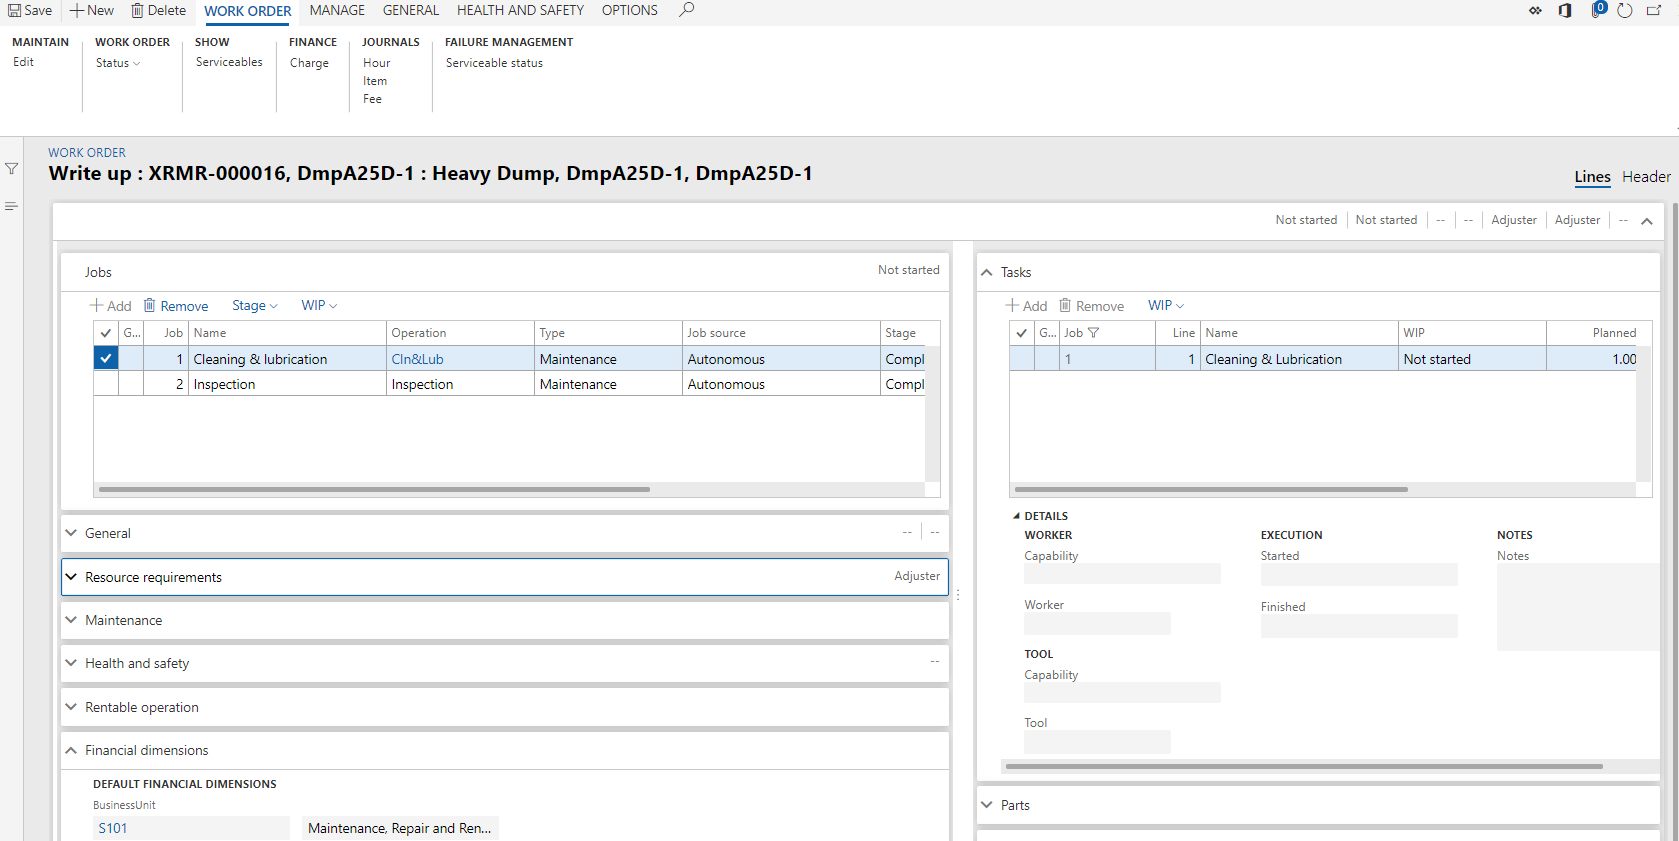
Task: Open the Tasks WIP dropdown
Action: click(1166, 306)
